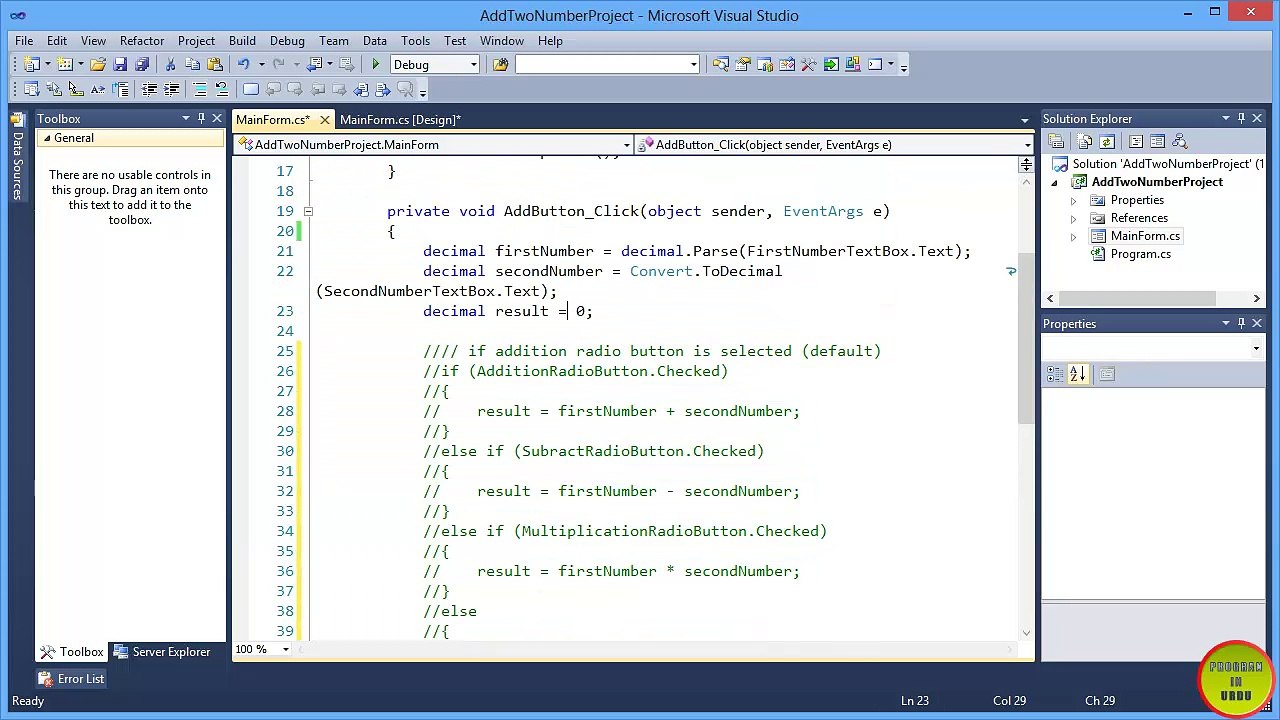Viewport: 1280px width, 720px height.
Task: Toggle Categorized view in Properties panel
Action: click(x=1055, y=374)
